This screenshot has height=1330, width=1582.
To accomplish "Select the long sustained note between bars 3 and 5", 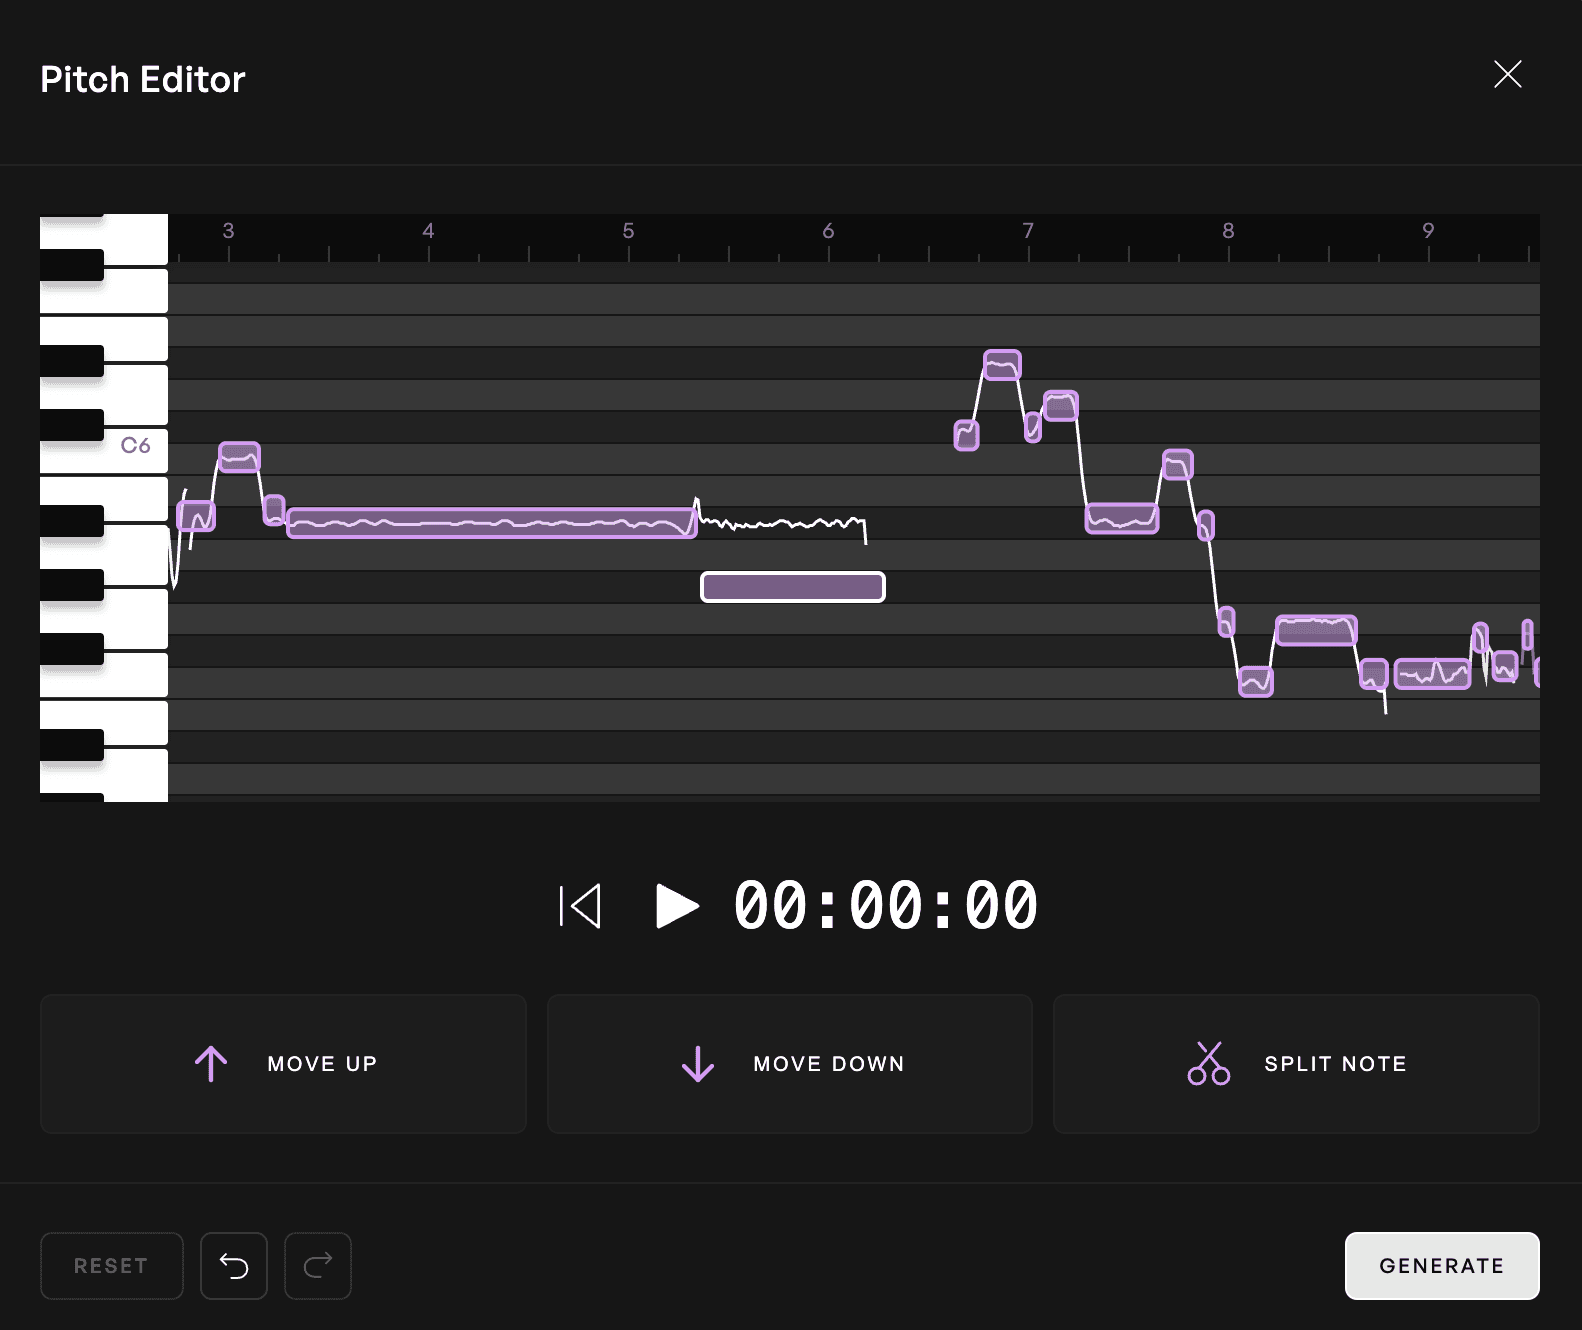I will (x=491, y=523).
